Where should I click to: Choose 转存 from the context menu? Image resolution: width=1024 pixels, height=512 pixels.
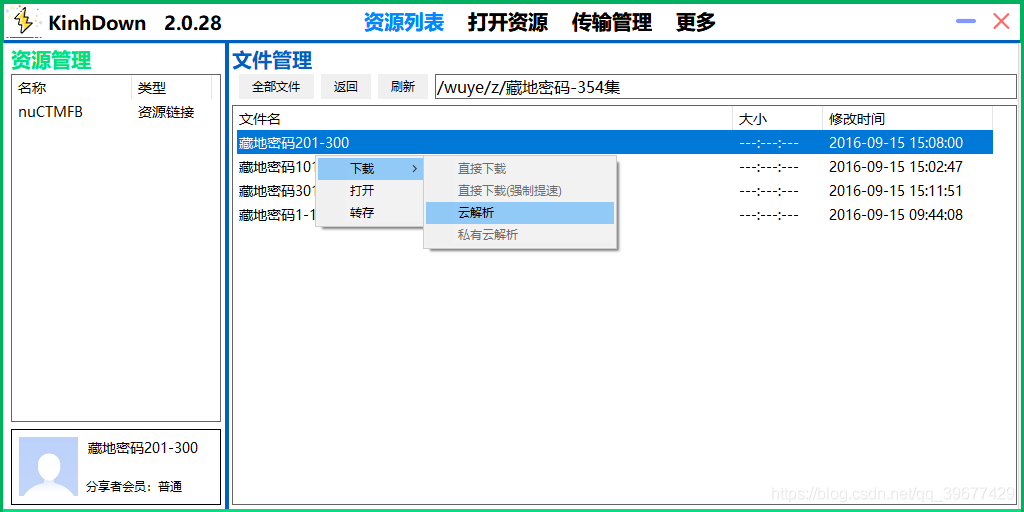tap(370, 212)
